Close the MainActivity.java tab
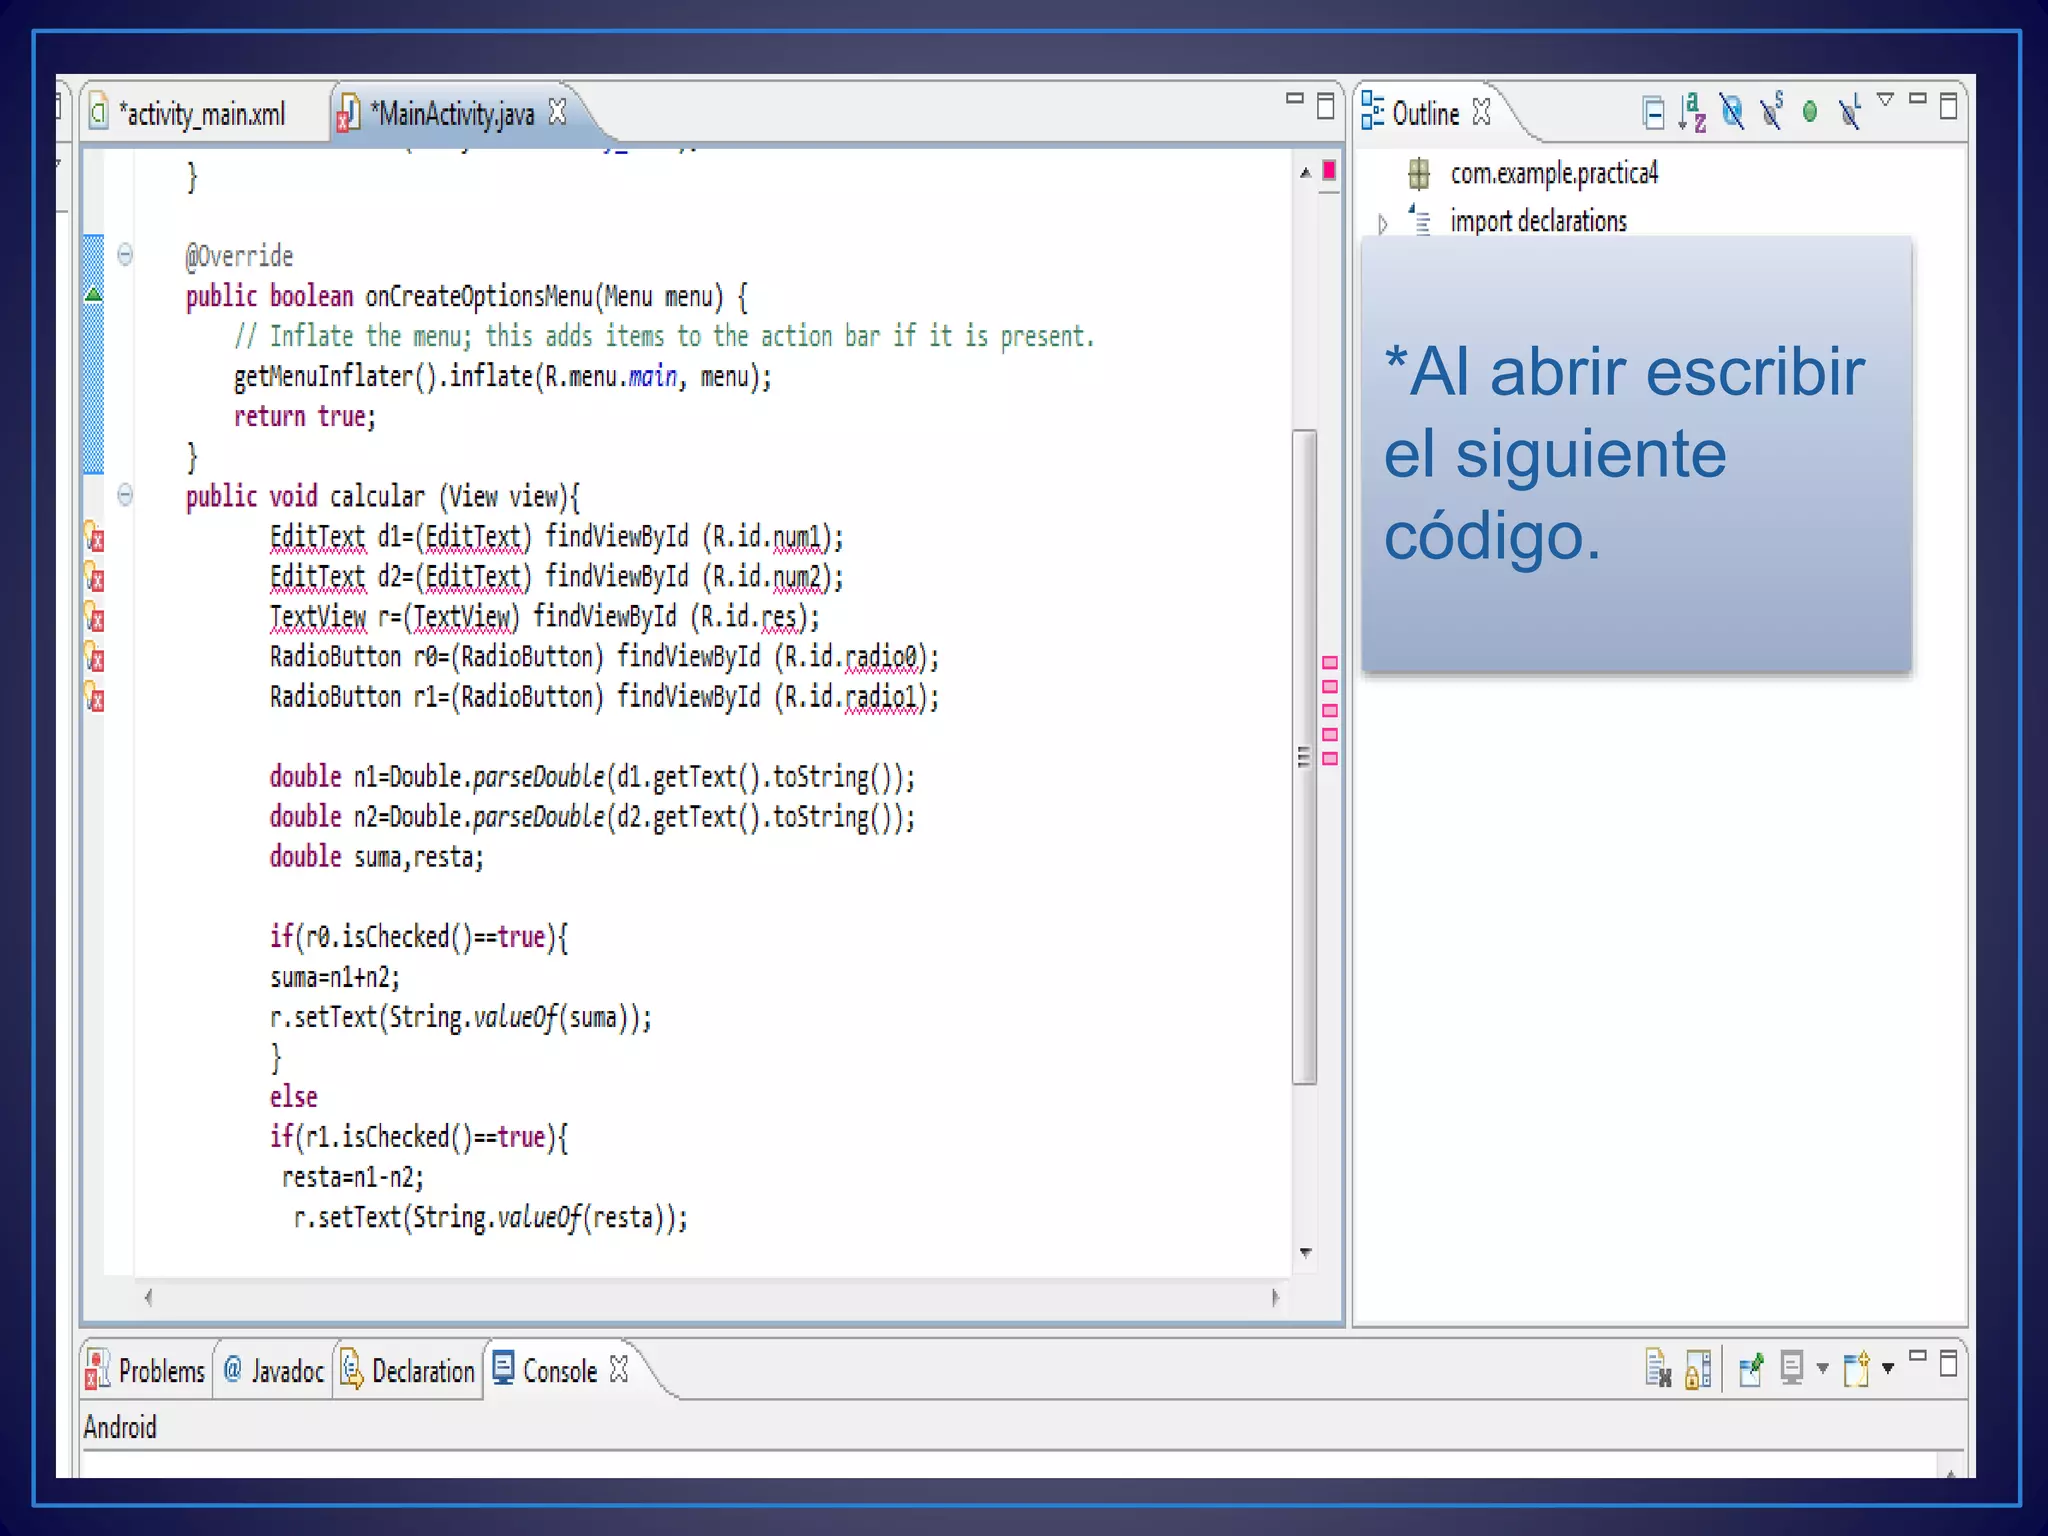2048x1536 pixels. [x=557, y=112]
